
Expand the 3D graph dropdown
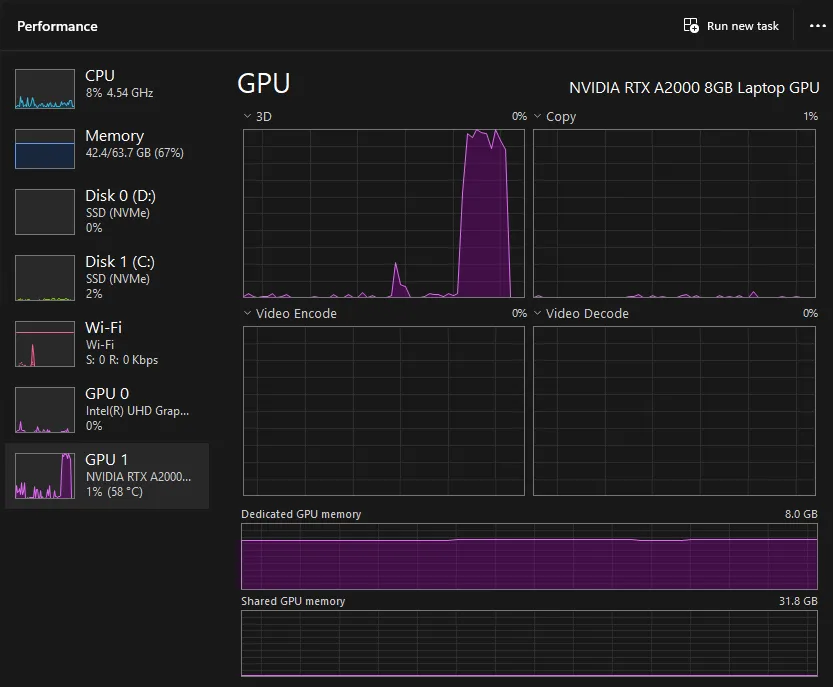pyautogui.click(x=246, y=116)
